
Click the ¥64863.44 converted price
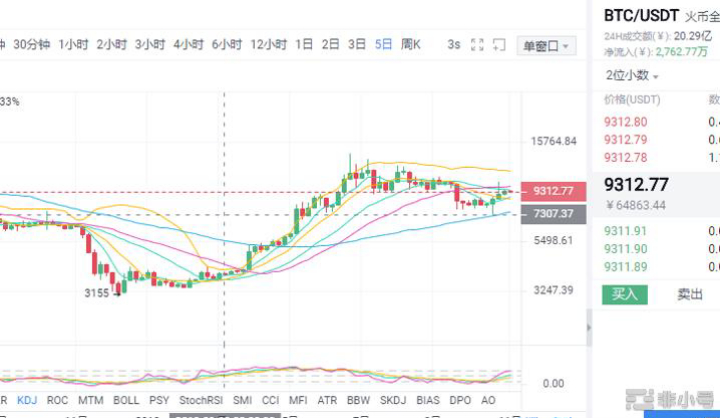click(636, 205)
